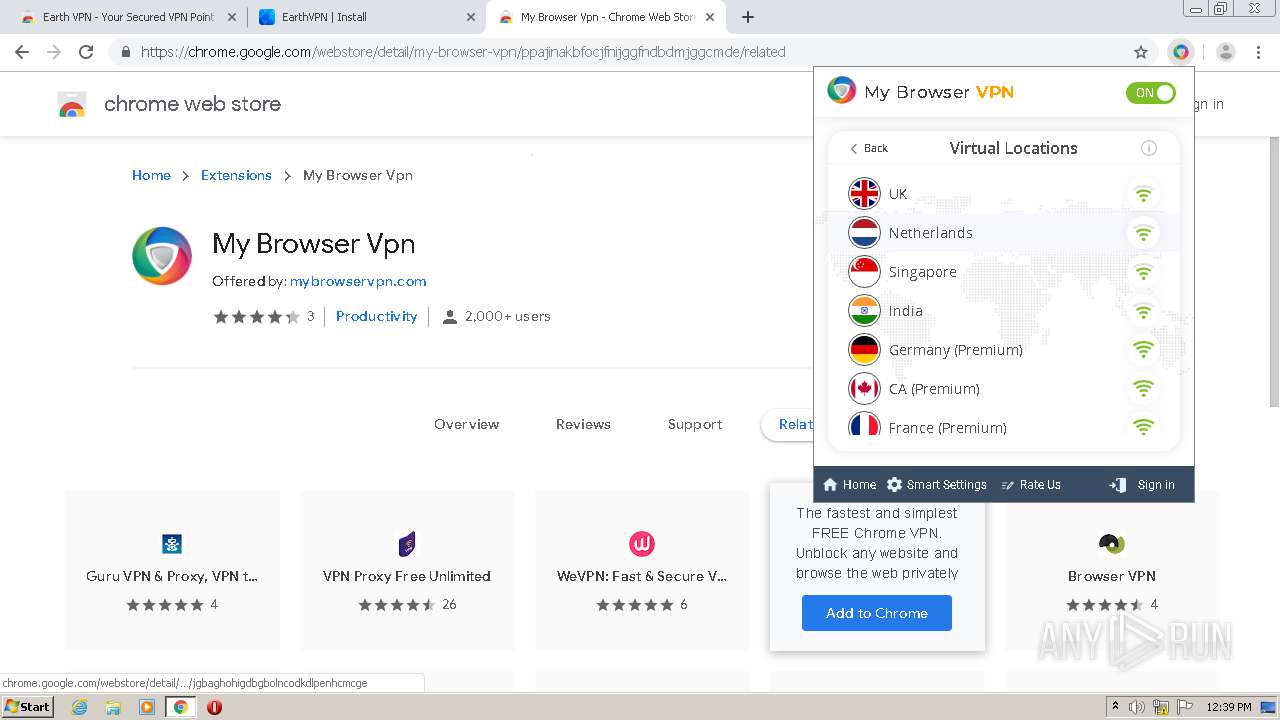Navigate back with the browser back arrow

point(22,52)
